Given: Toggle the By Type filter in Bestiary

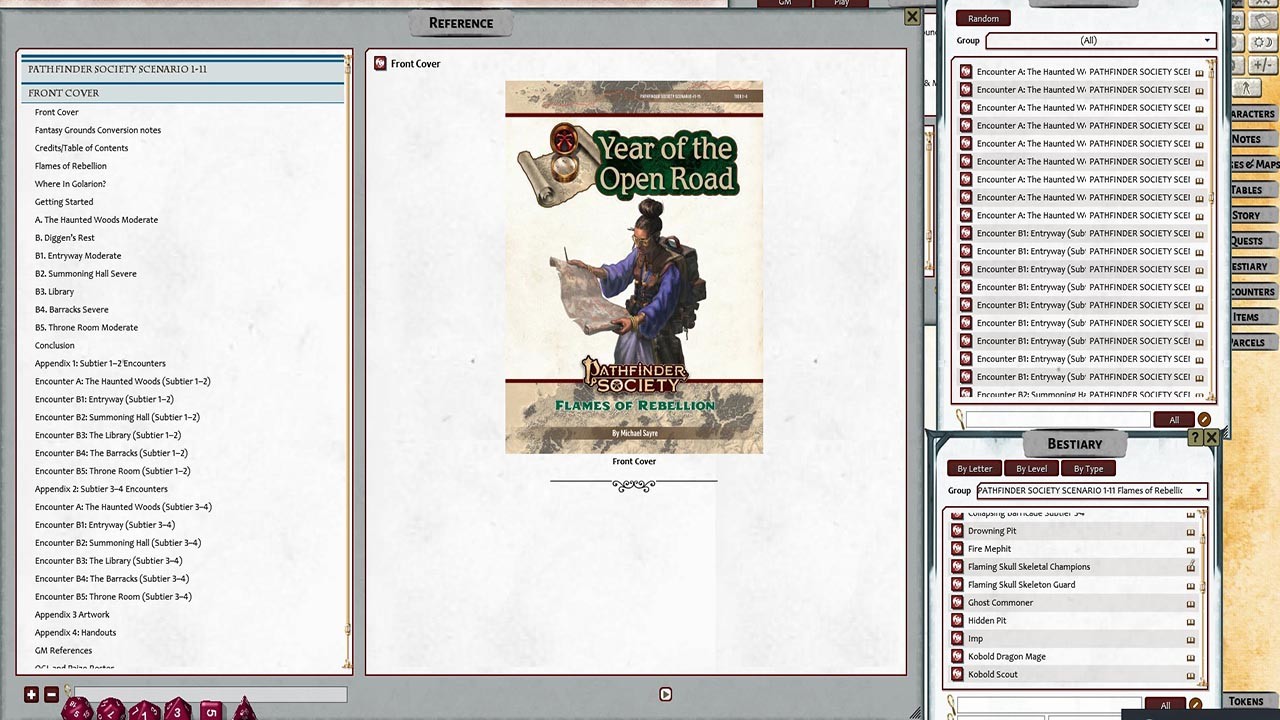Looking at the screenshot, I should click(x=1088, y=468).
